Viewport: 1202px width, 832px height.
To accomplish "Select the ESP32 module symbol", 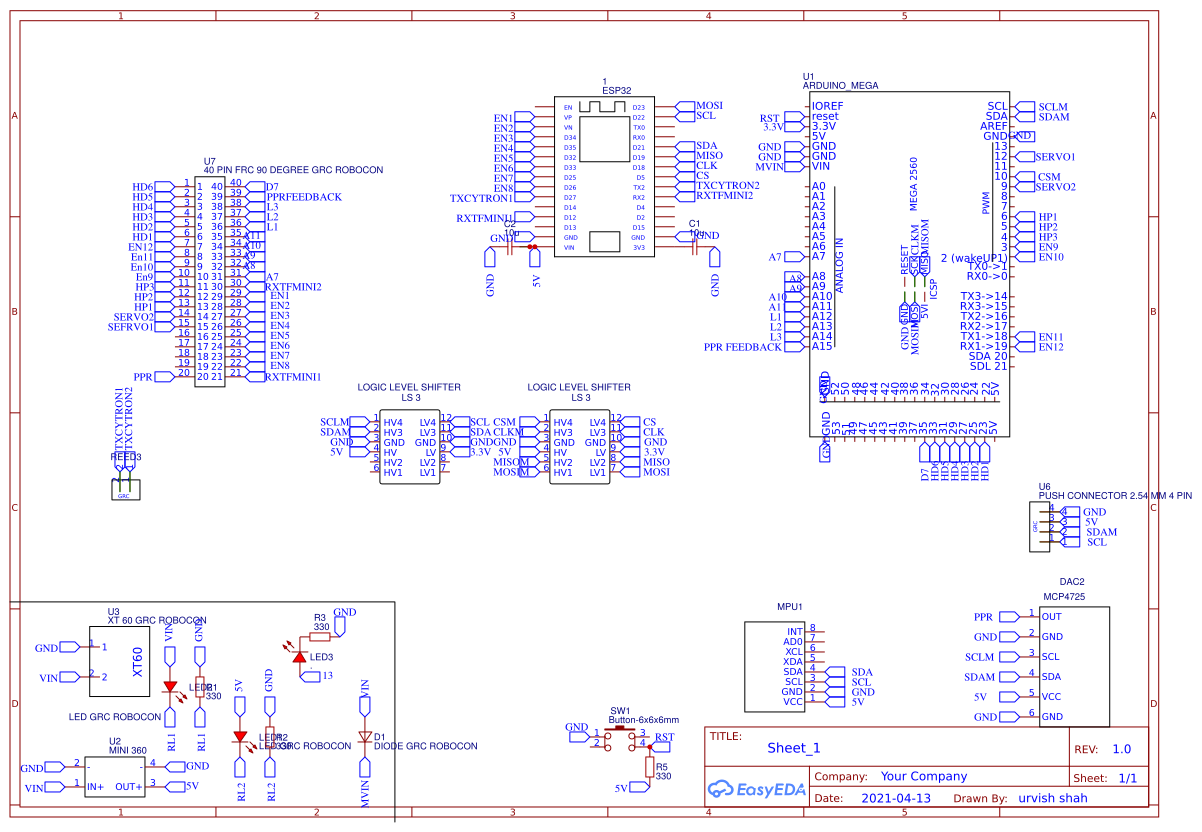I will pyautogui.click(x=605, y=175).
